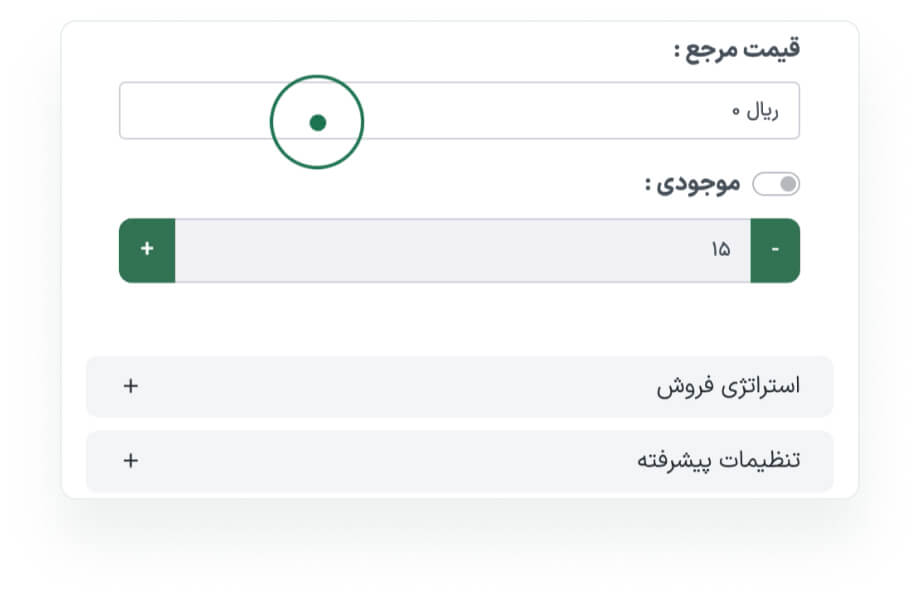The height and width of the screenshot is (600, 920).
Task: Click the solid green dot in the ring
Action: coord(318,123)
